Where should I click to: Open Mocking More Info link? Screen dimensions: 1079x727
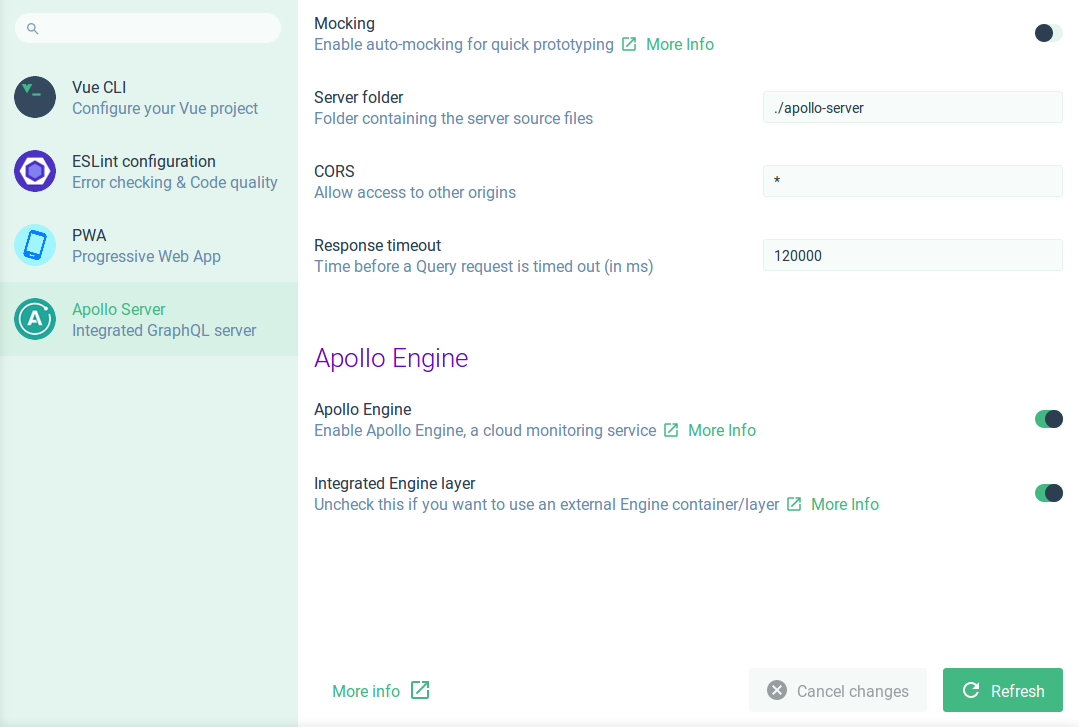coord(680,44)
